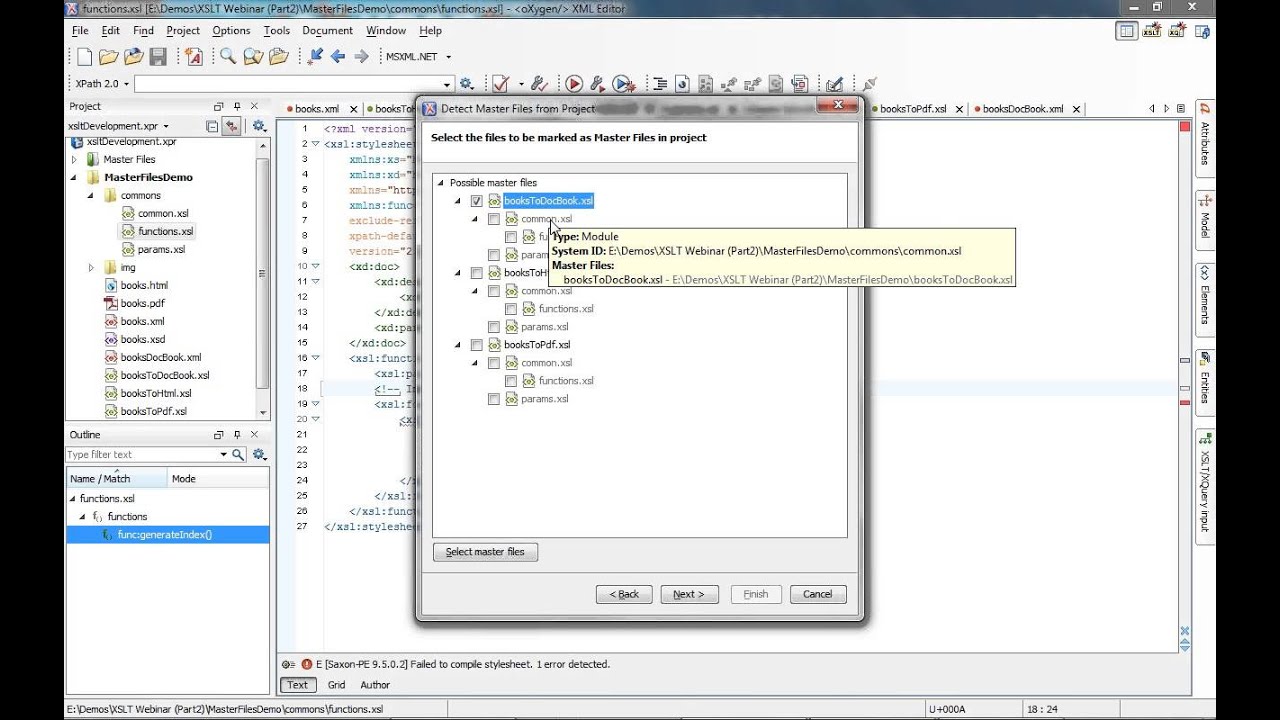Open the Document menu

coord(328,31)
